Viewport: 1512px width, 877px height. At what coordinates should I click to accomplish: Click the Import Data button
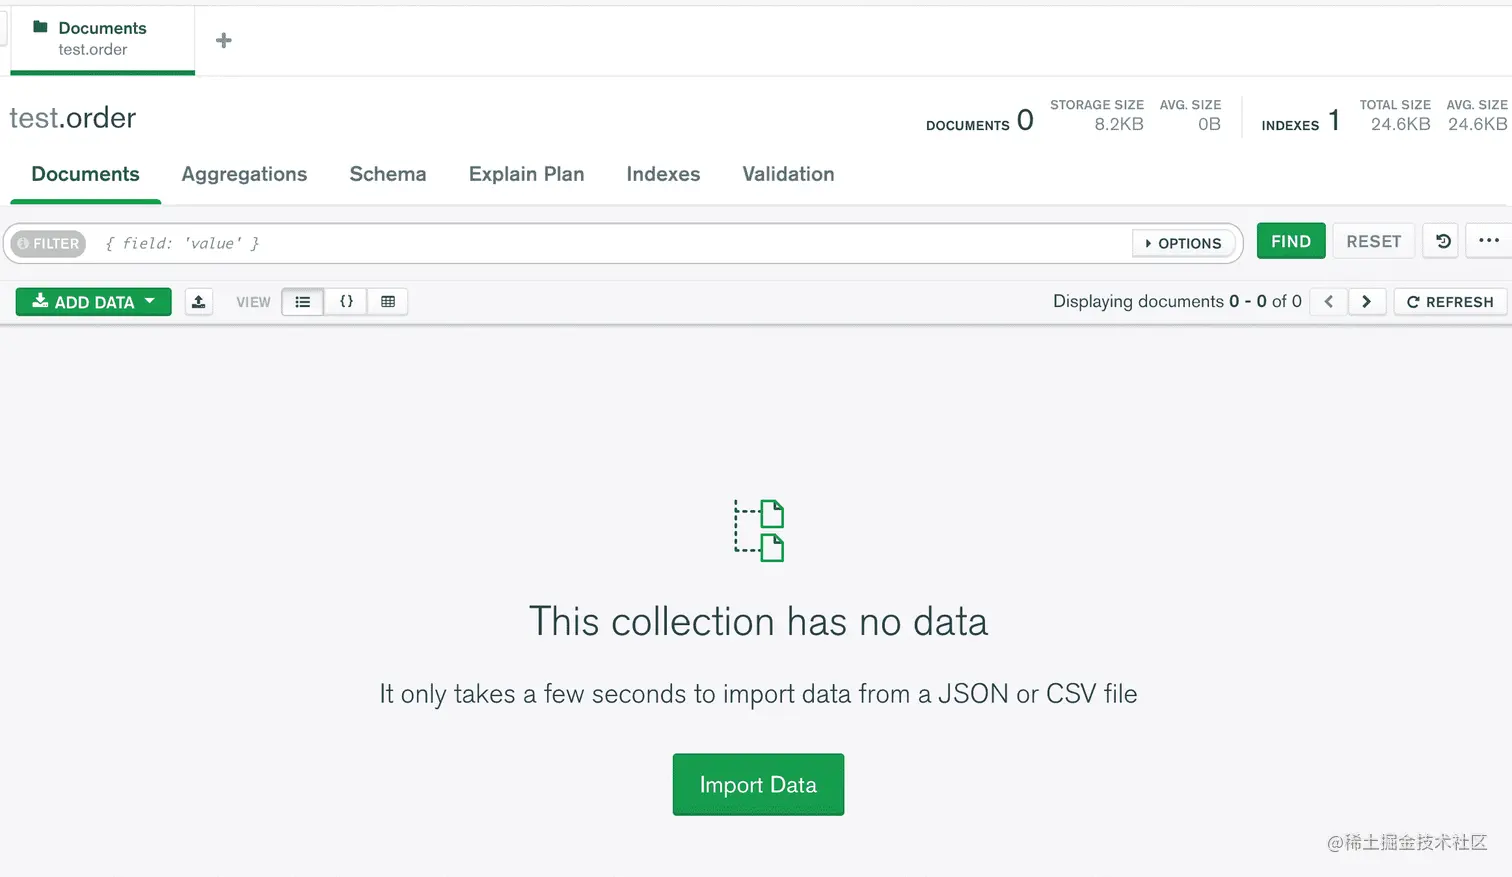[757, 784]
